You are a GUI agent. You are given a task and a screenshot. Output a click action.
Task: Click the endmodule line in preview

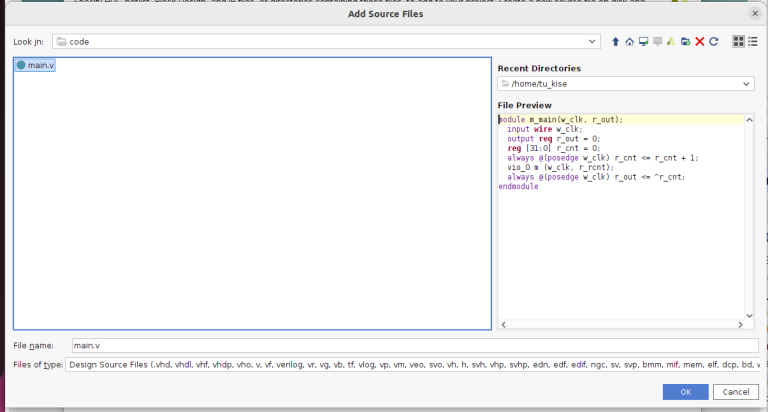point(518,186)
